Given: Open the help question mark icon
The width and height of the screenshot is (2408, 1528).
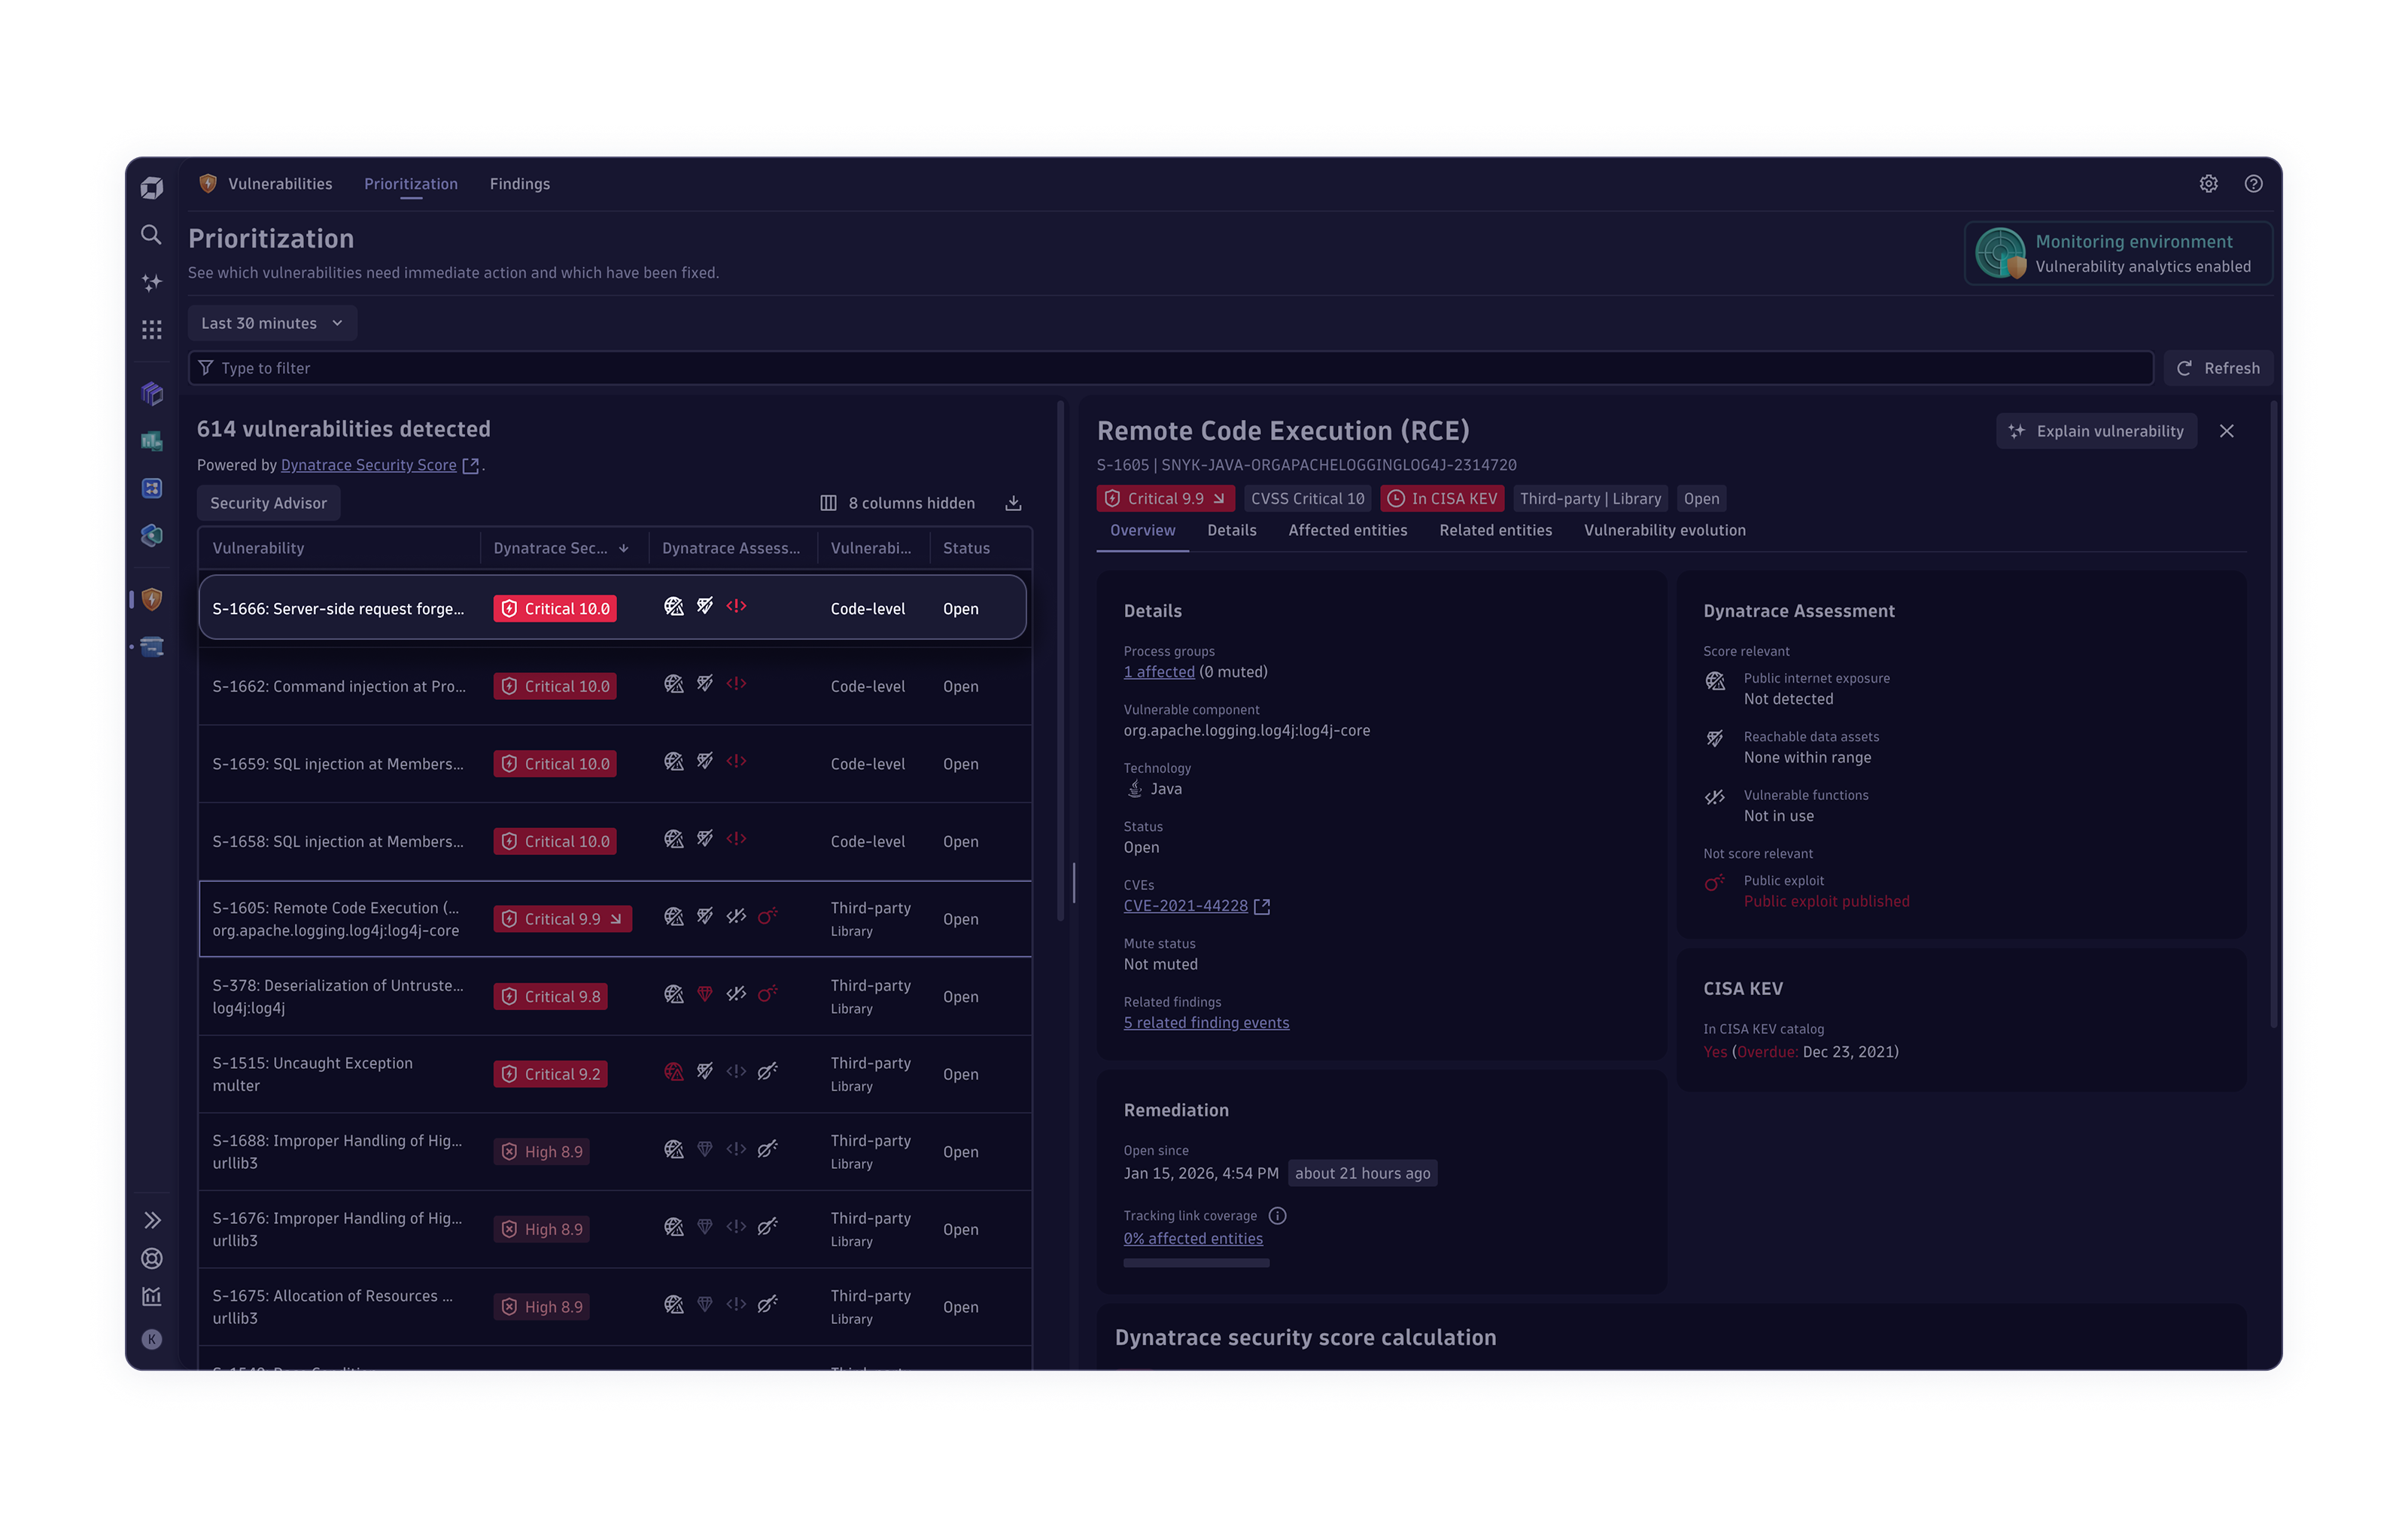Looking at the screenshot, I should coord(2253,184).
